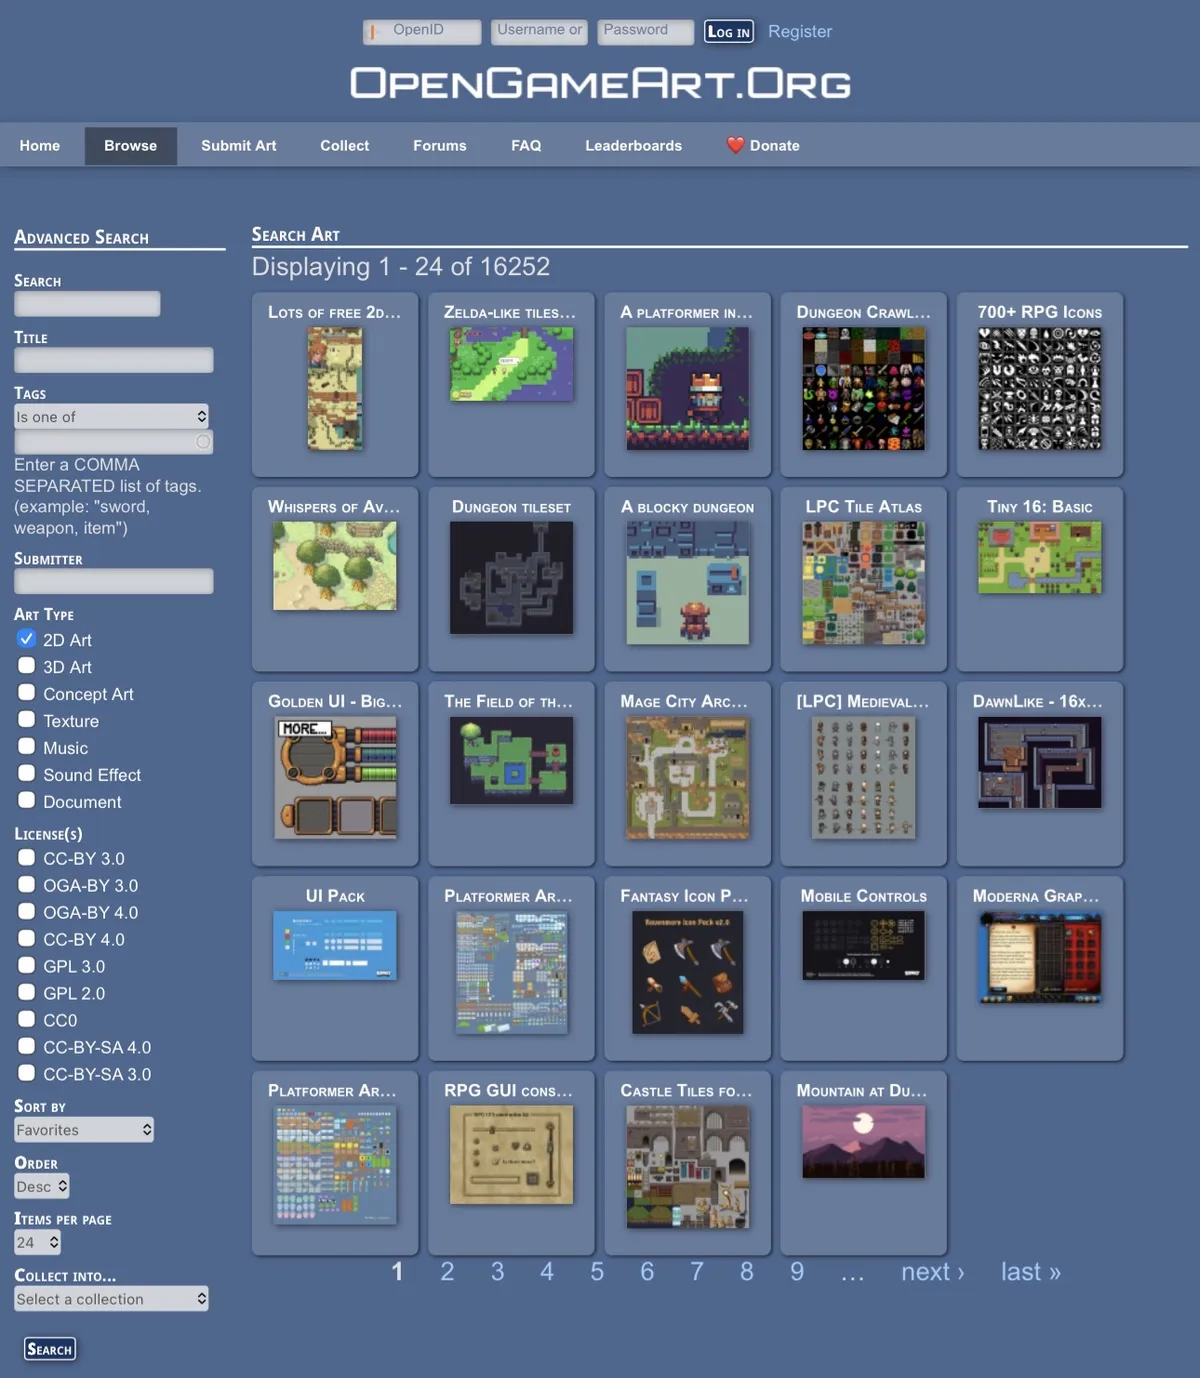Viewport: 1200px width, 1378px height.
Task: Click the Search text field
Action: pyautogui.click(x=87, y=304)
